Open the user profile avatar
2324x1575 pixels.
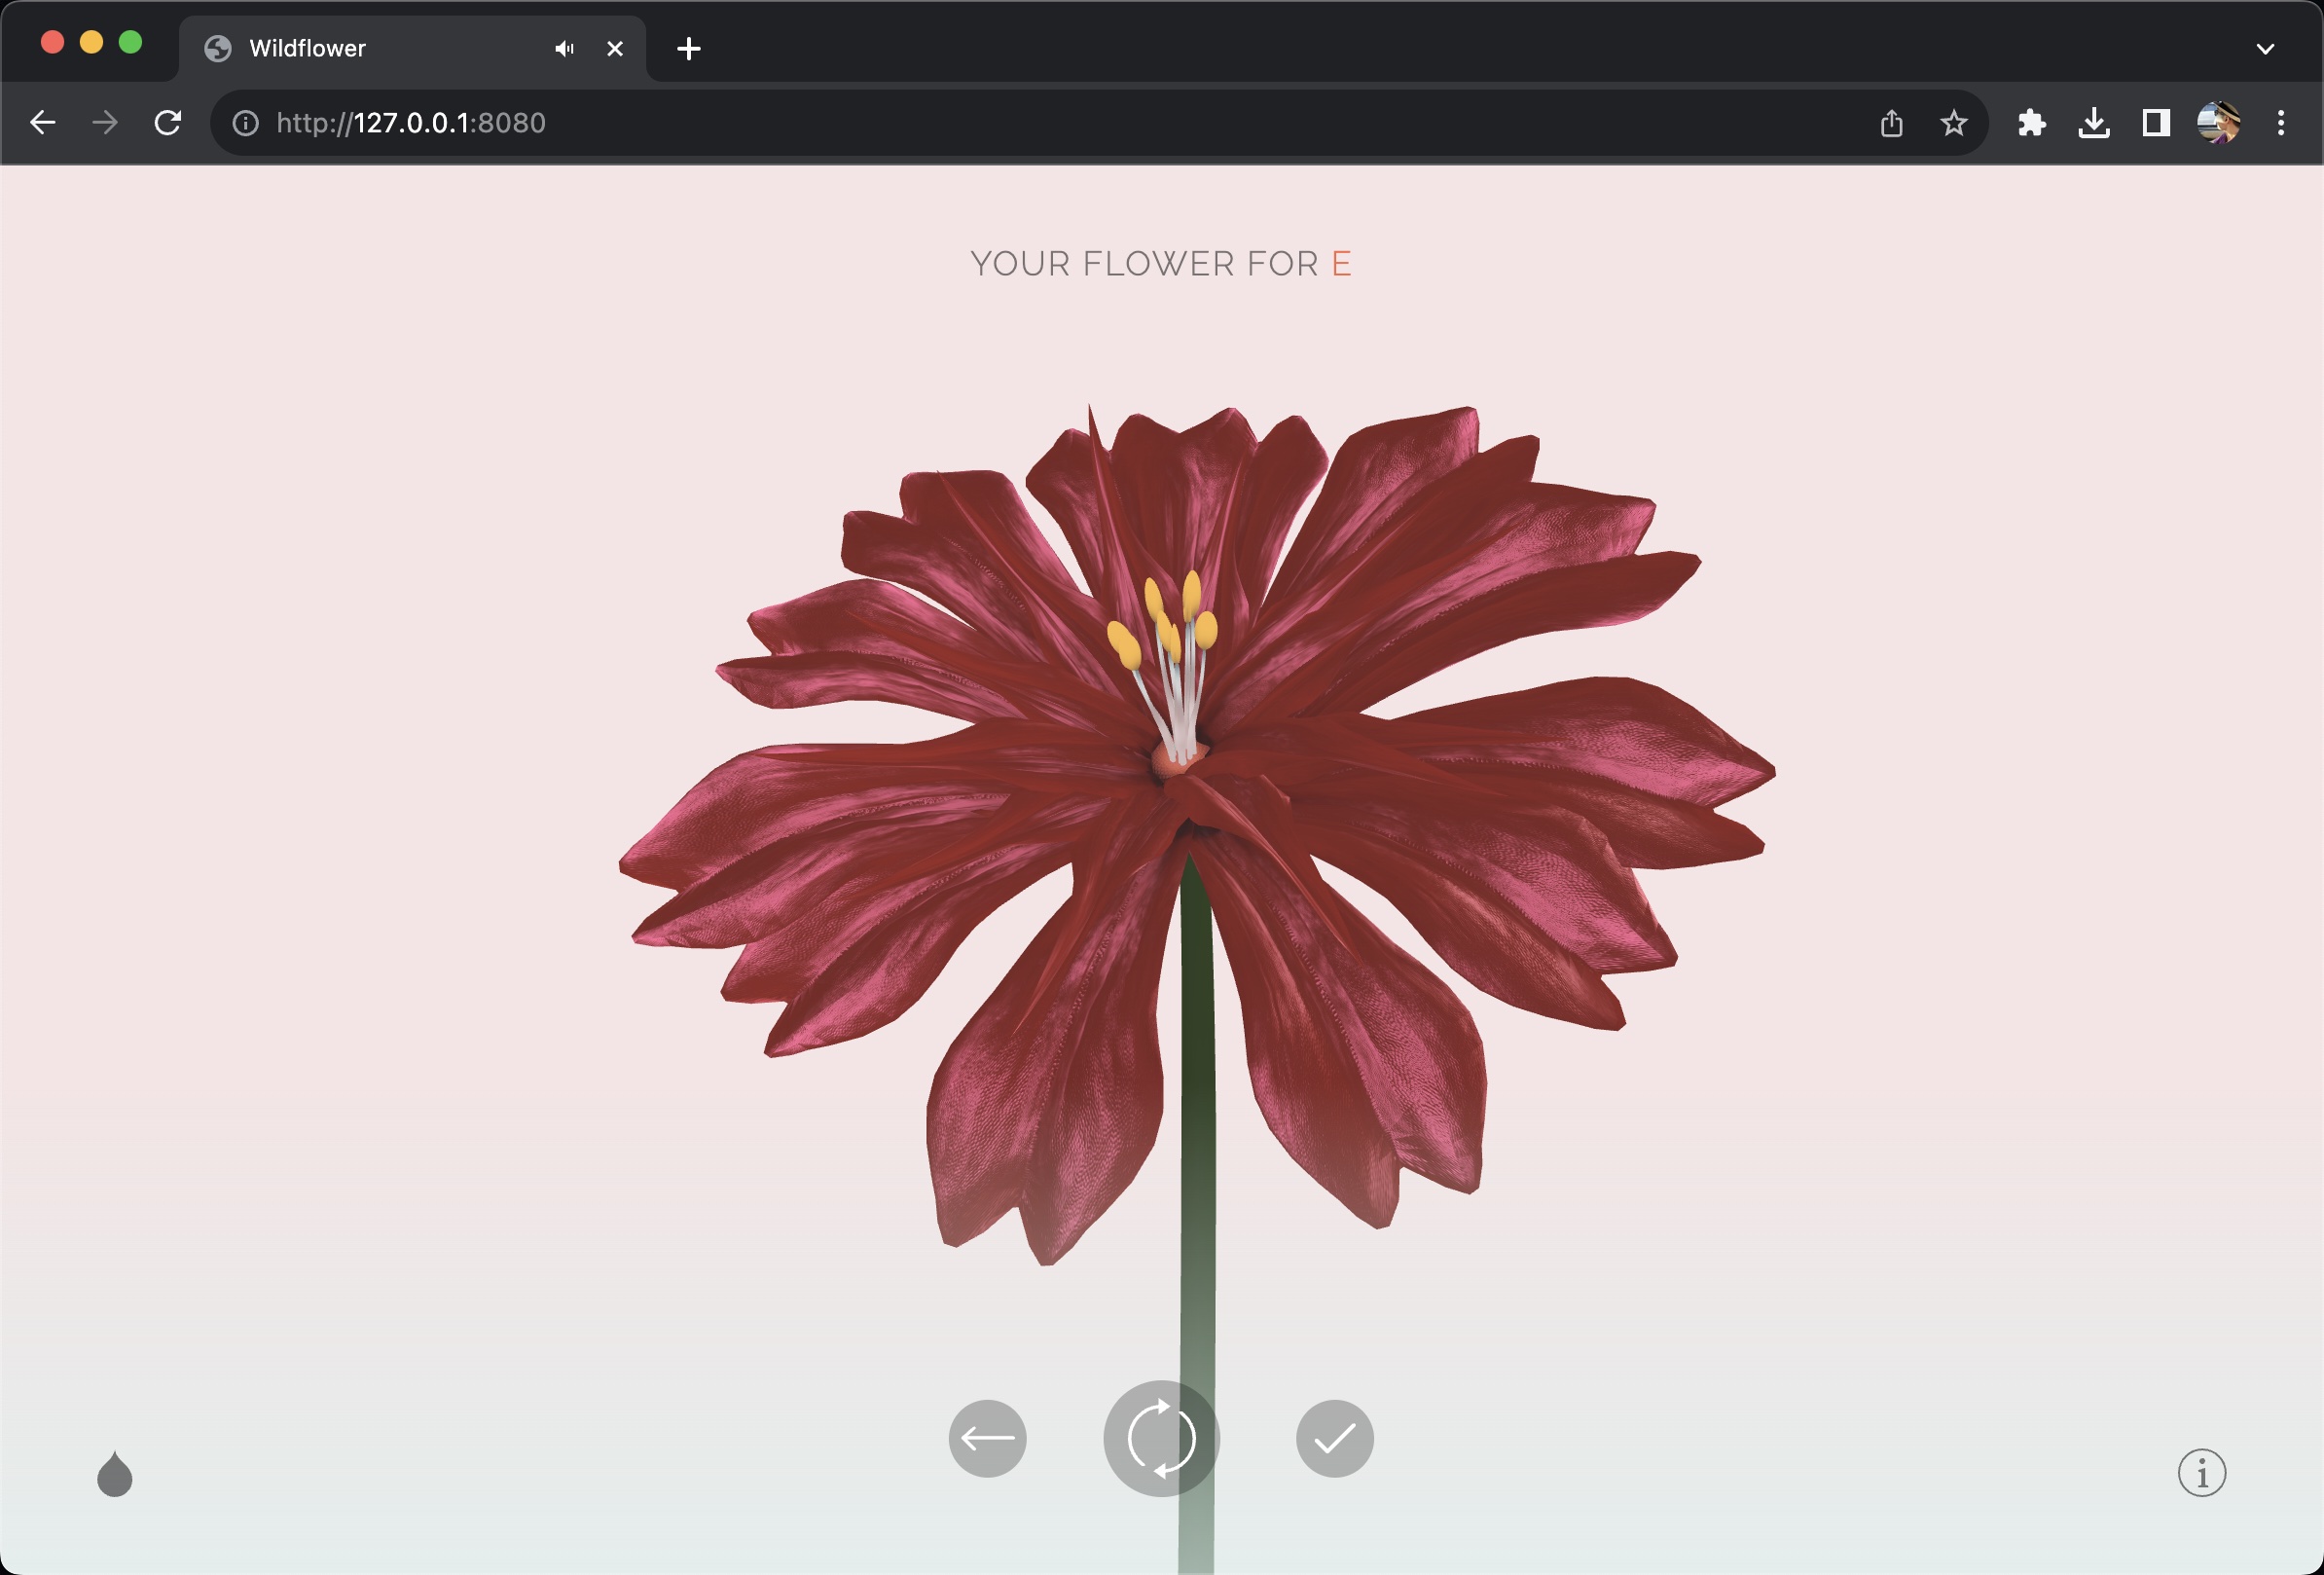click(x=2218, y=123)
